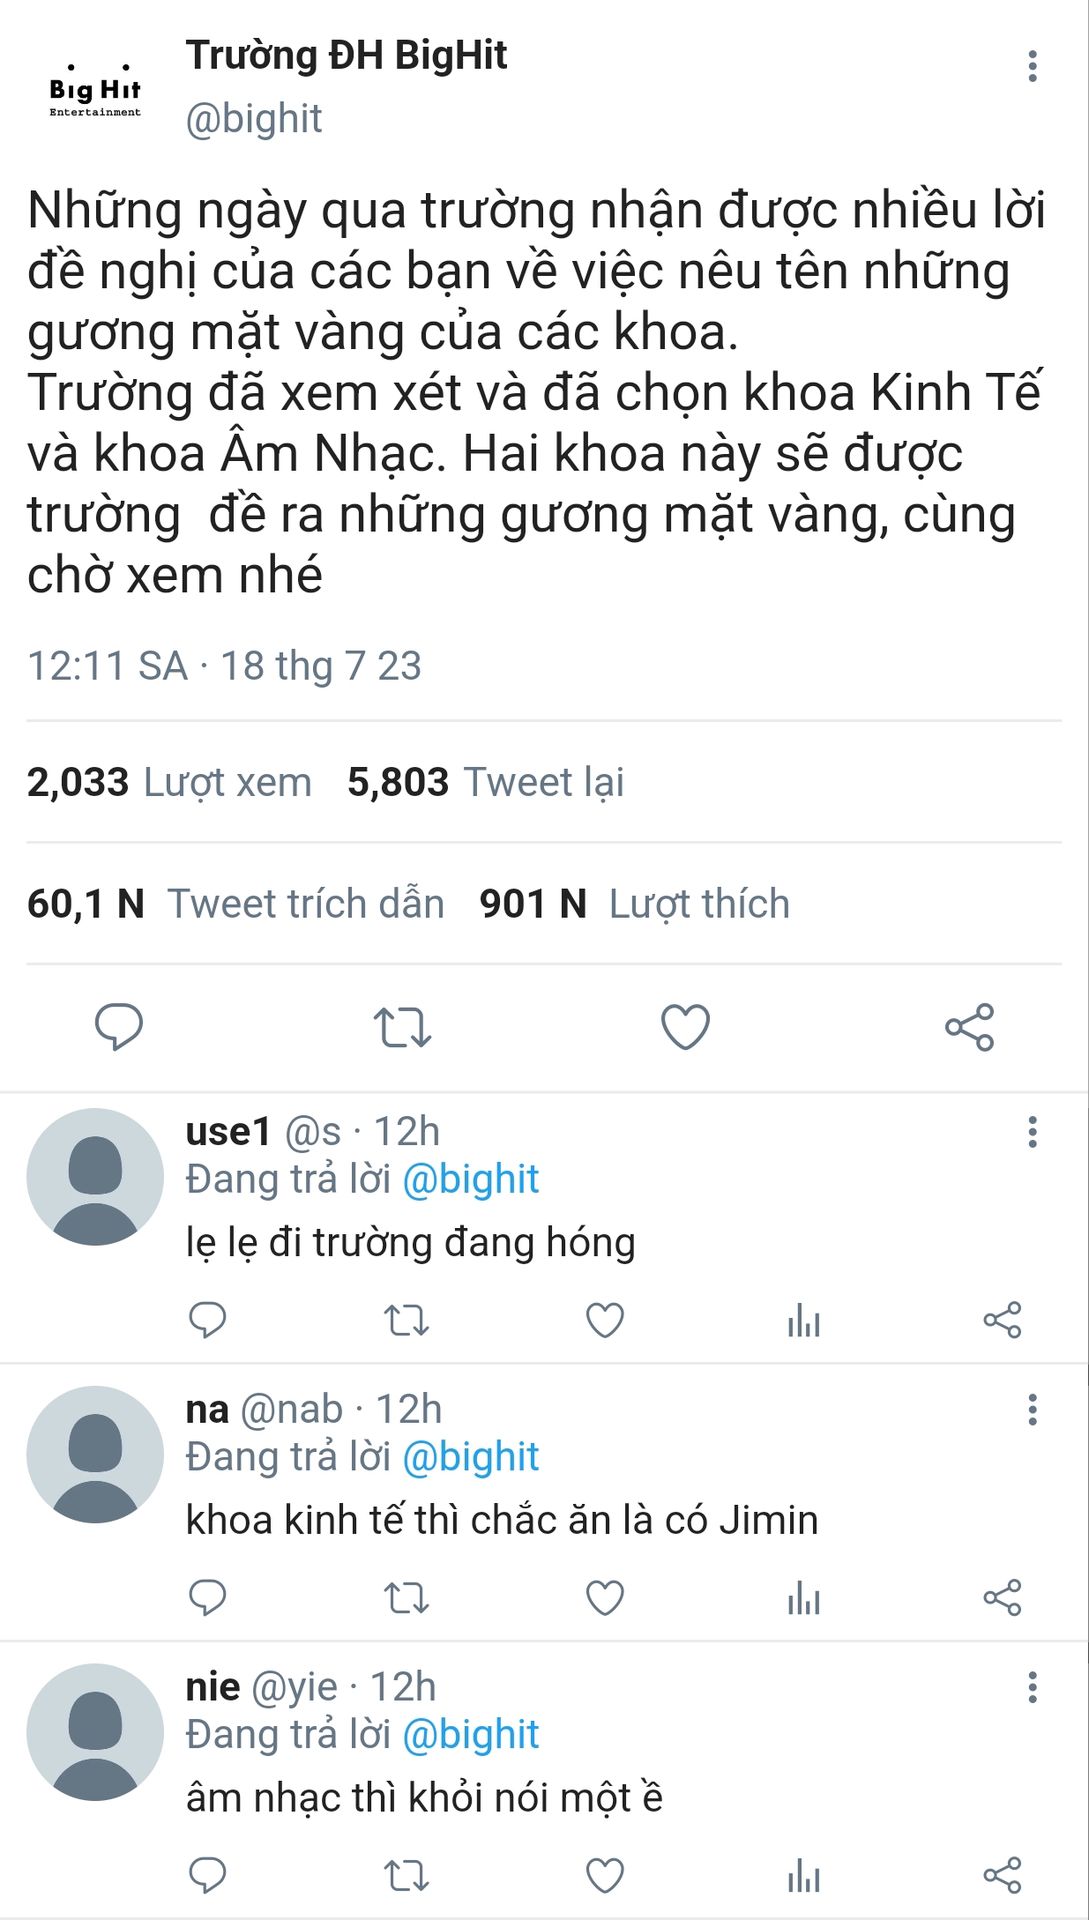Reply to the main BigHit tweet
The height and width of the screenshot is (1920, 1089).
[119, 1027]
